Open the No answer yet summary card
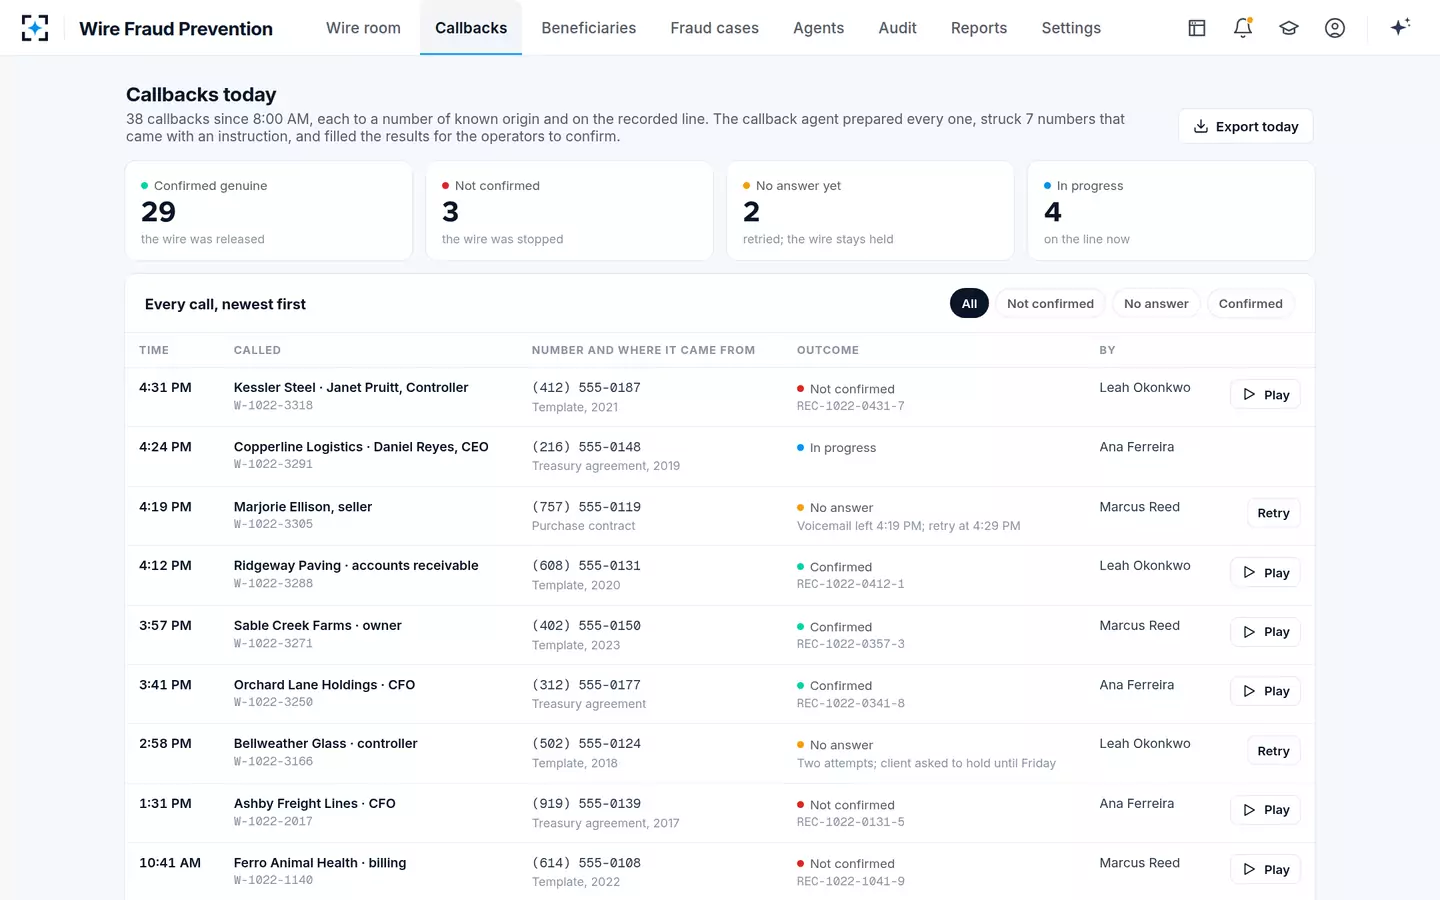1440x900 pixels. click(x=871, y=211)
